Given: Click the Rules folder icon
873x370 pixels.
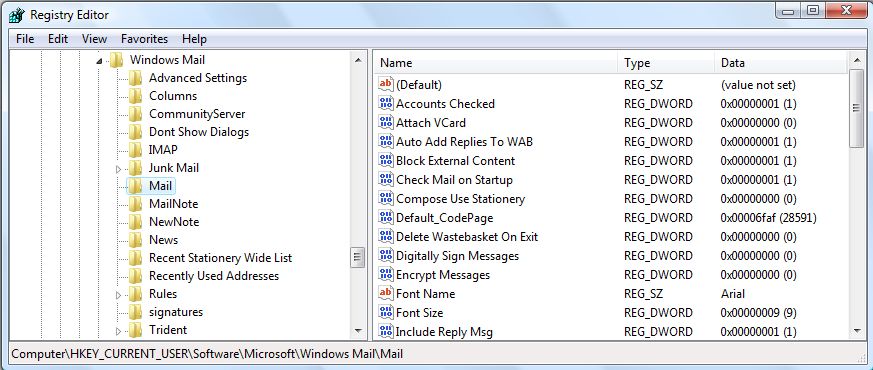Looking at the screenshot, I should (135, 294).
